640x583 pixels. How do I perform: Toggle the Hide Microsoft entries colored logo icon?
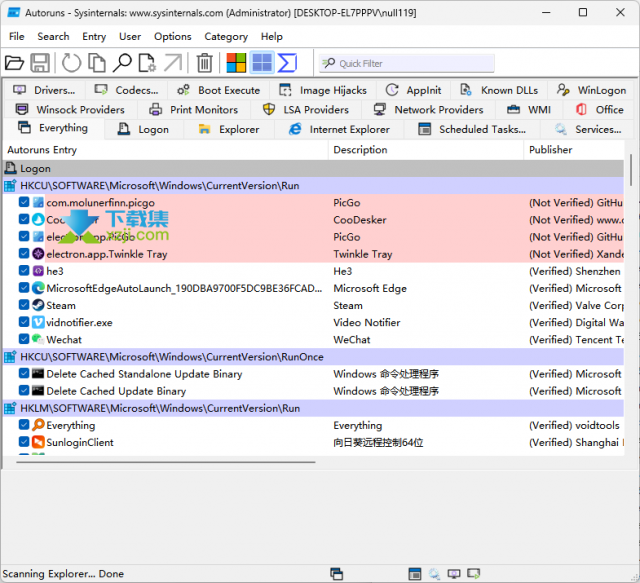[236, 63]
